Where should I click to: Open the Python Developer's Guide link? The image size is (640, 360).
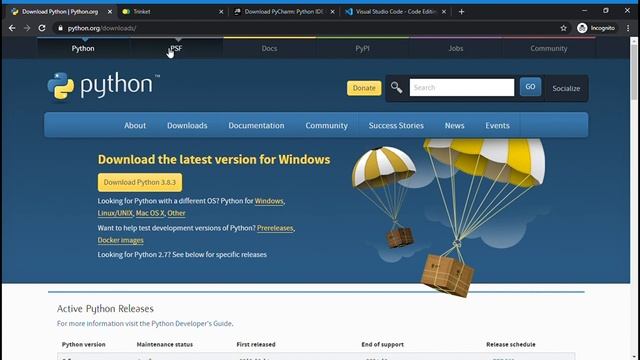click(x=192, y=323)
